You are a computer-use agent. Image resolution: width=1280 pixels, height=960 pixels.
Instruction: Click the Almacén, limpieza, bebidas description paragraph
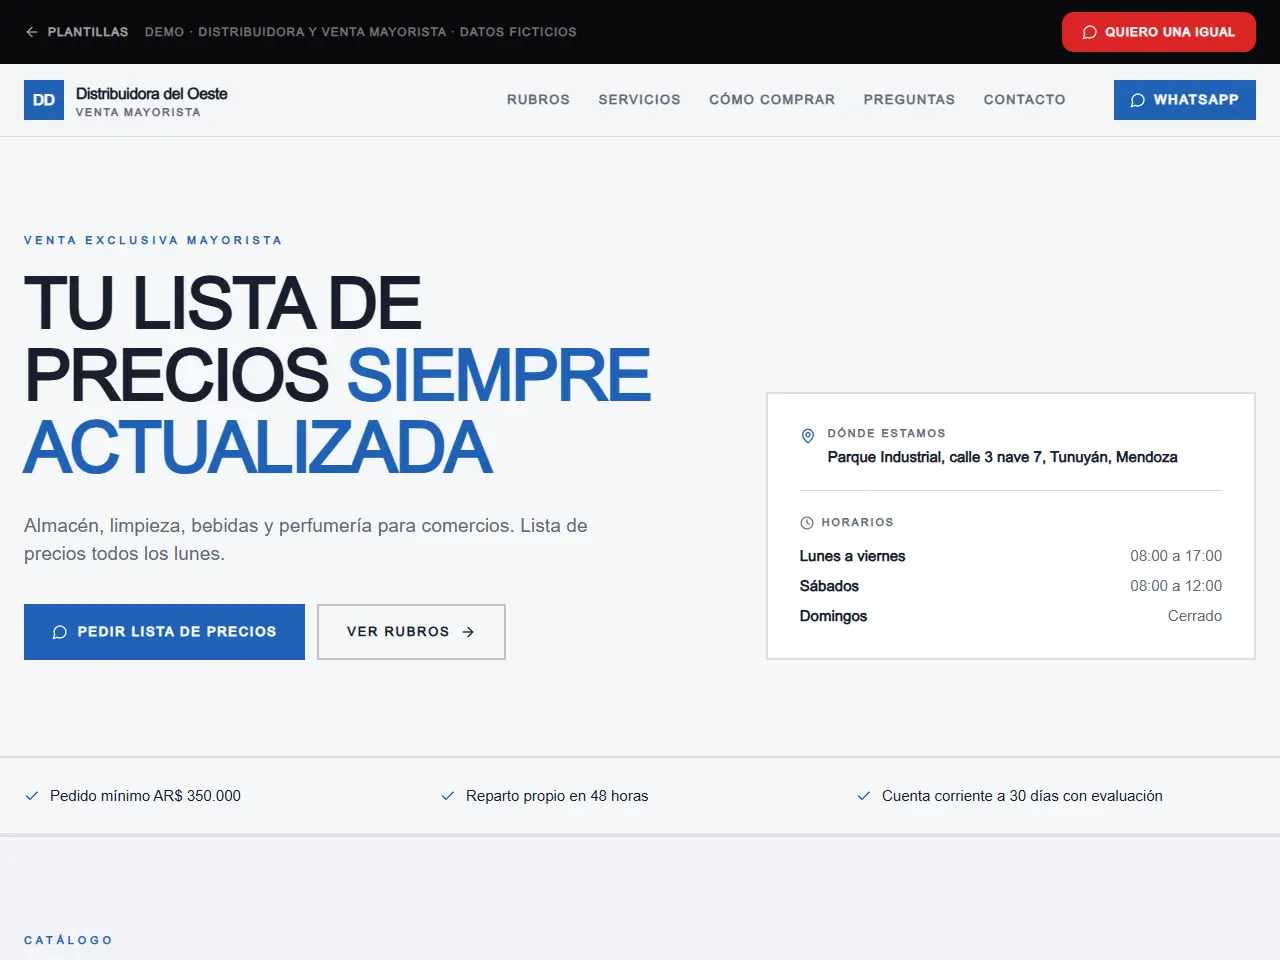click(x=306, y=539)
